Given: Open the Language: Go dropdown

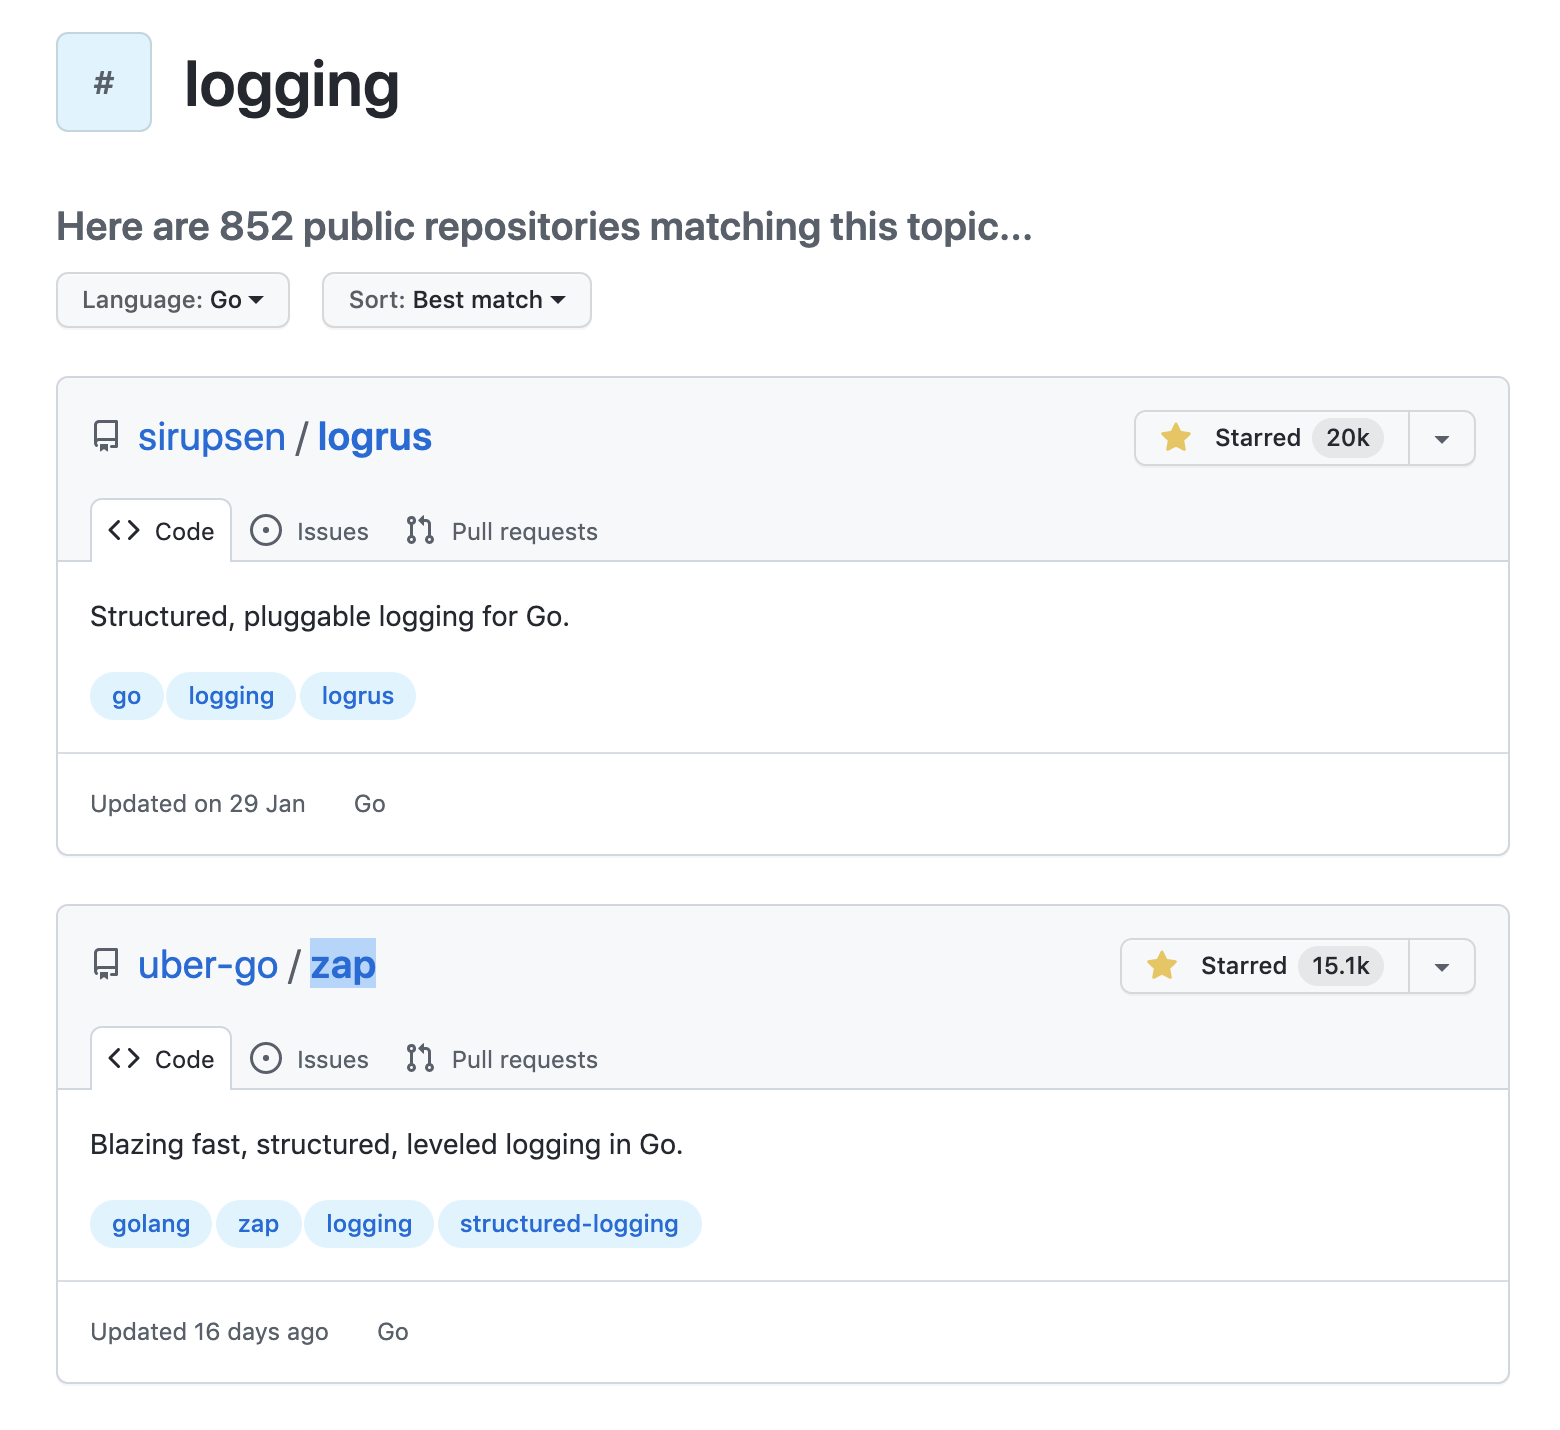Looking at the screenshot, I should click(173, 300).
